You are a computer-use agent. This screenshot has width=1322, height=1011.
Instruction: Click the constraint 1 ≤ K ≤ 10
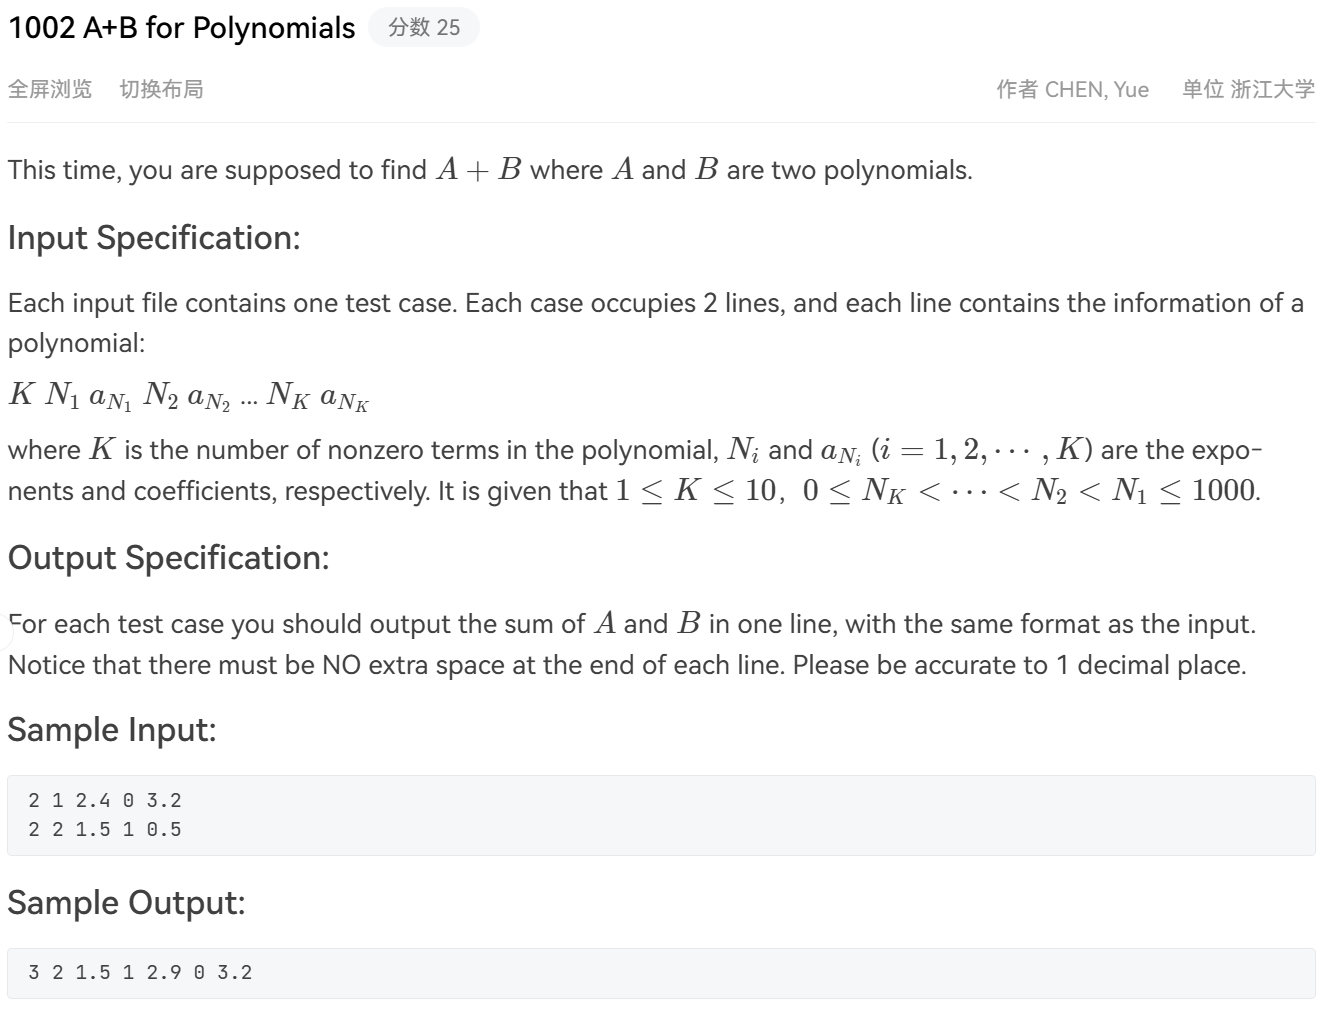coord(695,491)
